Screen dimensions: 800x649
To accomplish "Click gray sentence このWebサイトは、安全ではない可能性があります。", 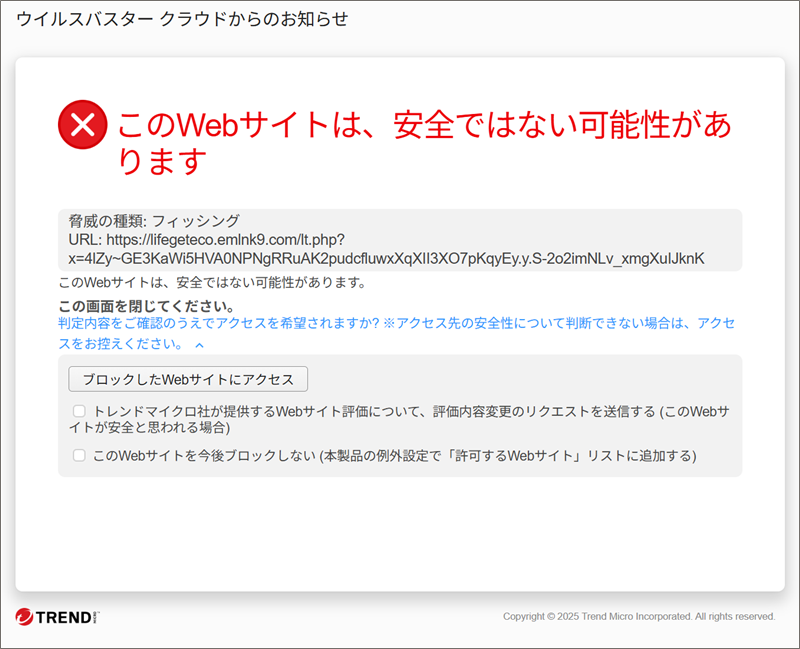I will pos(212,282).
